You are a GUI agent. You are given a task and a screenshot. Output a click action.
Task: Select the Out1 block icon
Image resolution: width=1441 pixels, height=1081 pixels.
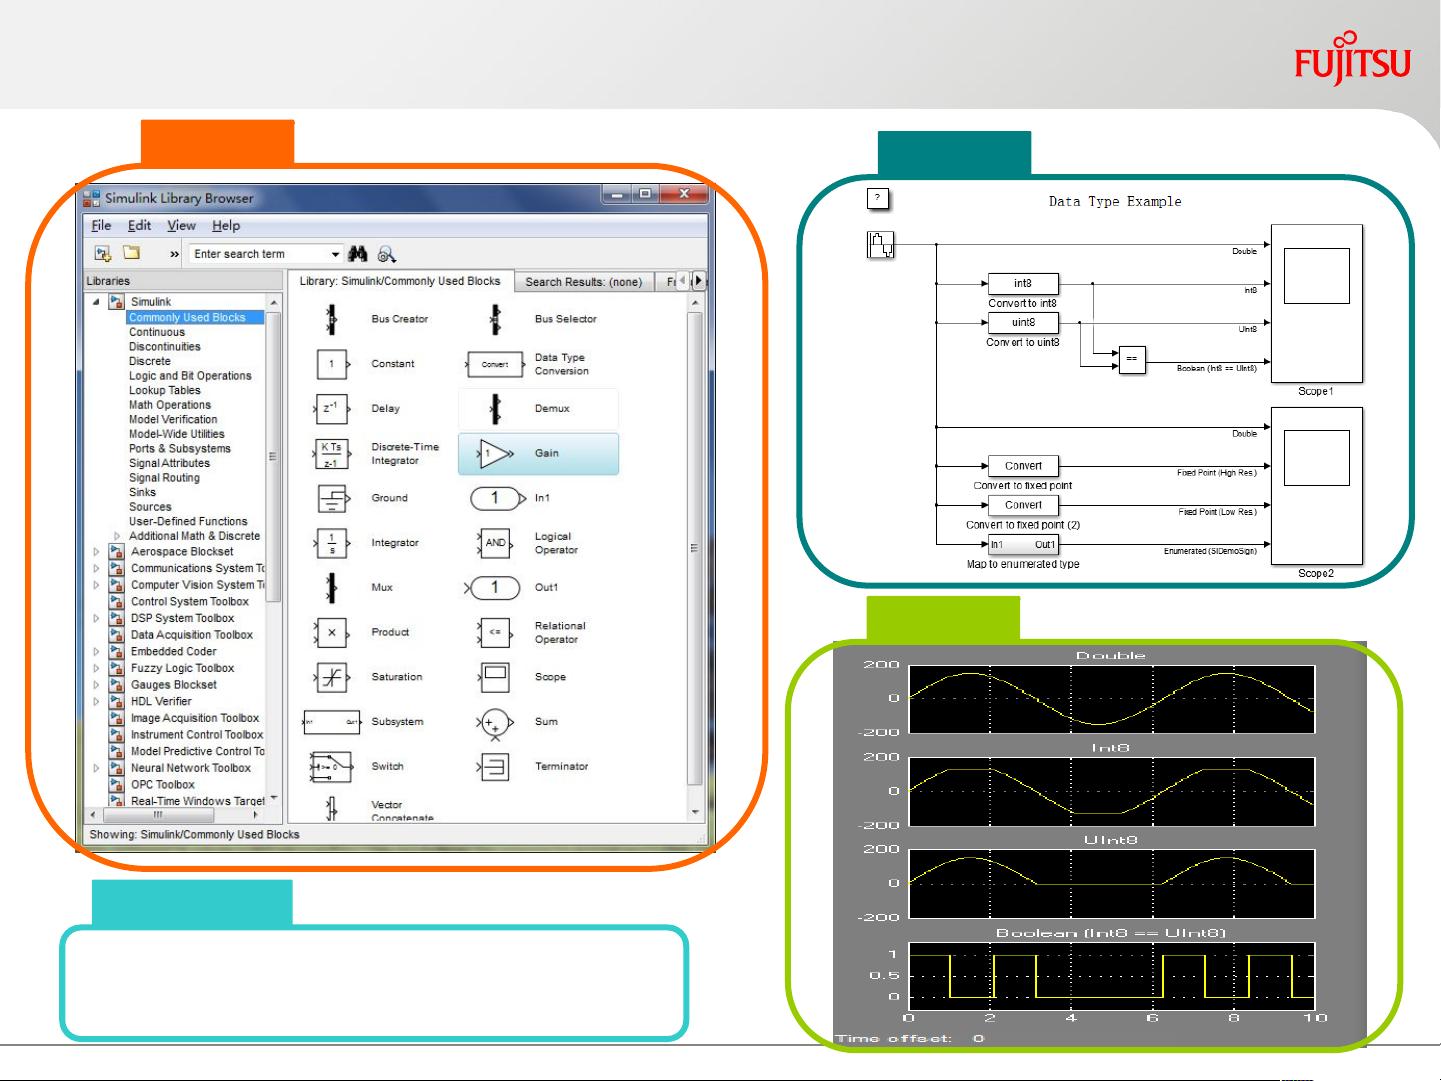[x=493, y=588]
